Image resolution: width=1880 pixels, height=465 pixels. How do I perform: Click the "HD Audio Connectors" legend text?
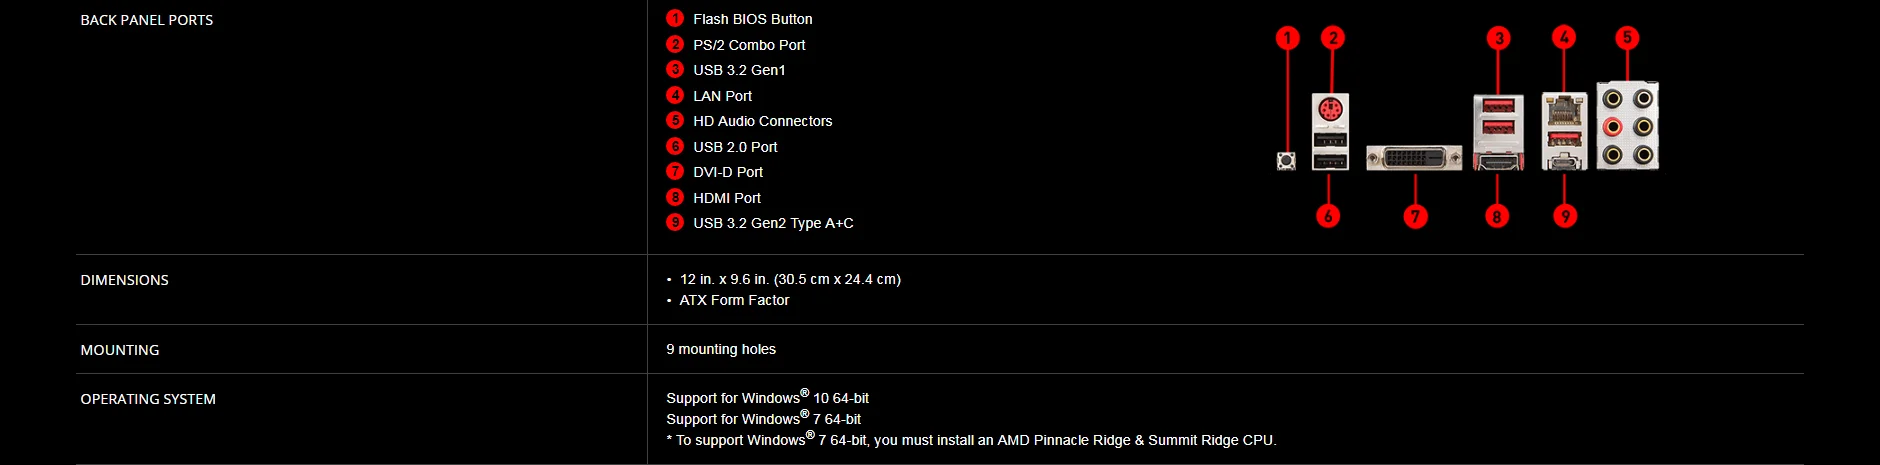pos(762,121)
